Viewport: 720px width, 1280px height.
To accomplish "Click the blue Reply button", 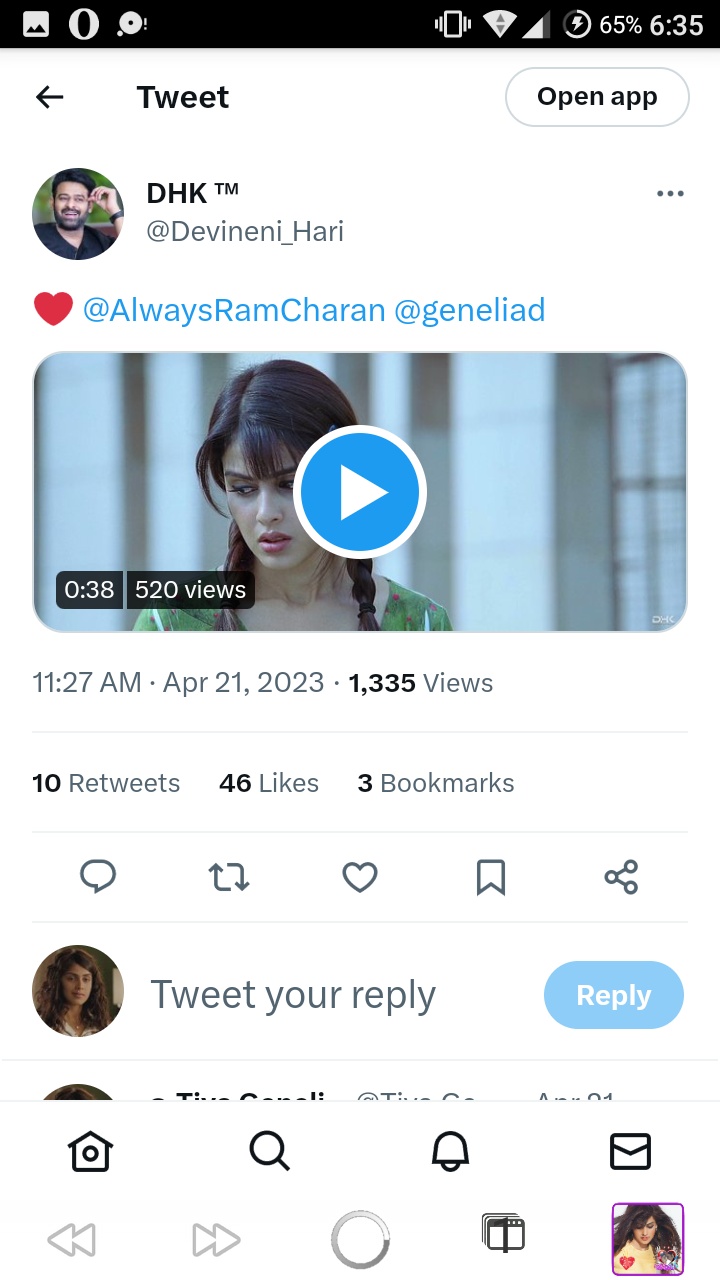I will pyautogui.click(x=614, y=995).
